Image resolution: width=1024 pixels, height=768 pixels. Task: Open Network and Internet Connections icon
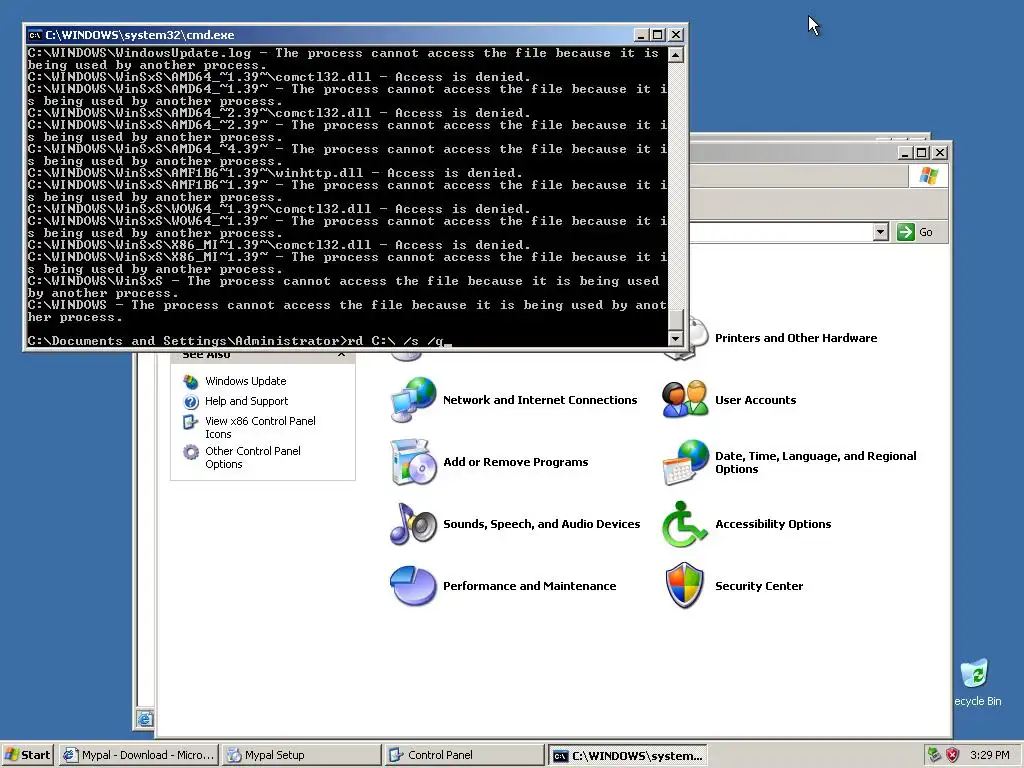413,399
